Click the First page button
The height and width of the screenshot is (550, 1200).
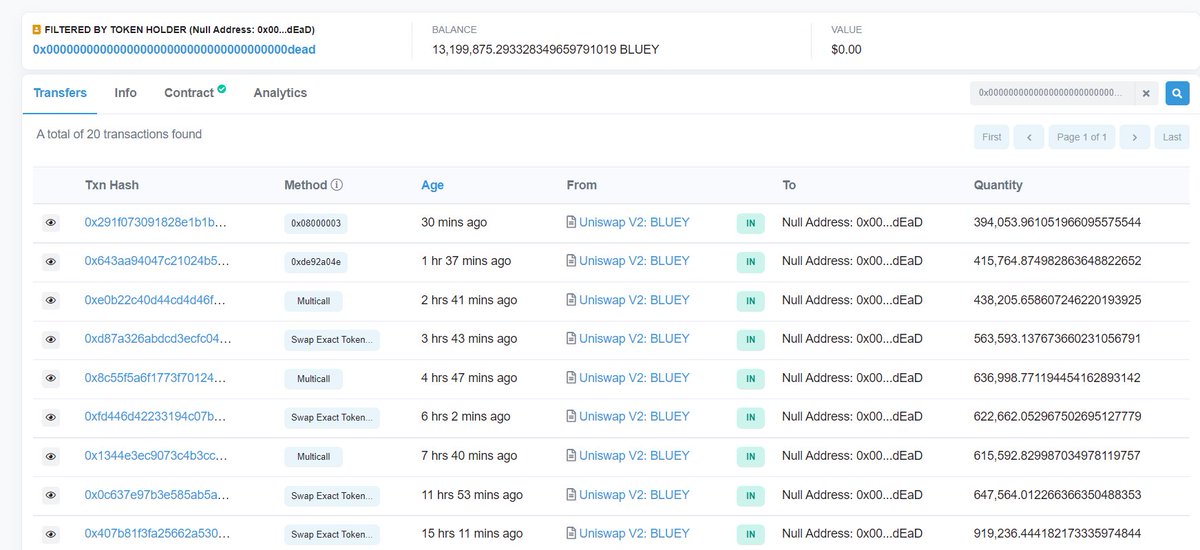pyautogui.click(x=992, y=137)
